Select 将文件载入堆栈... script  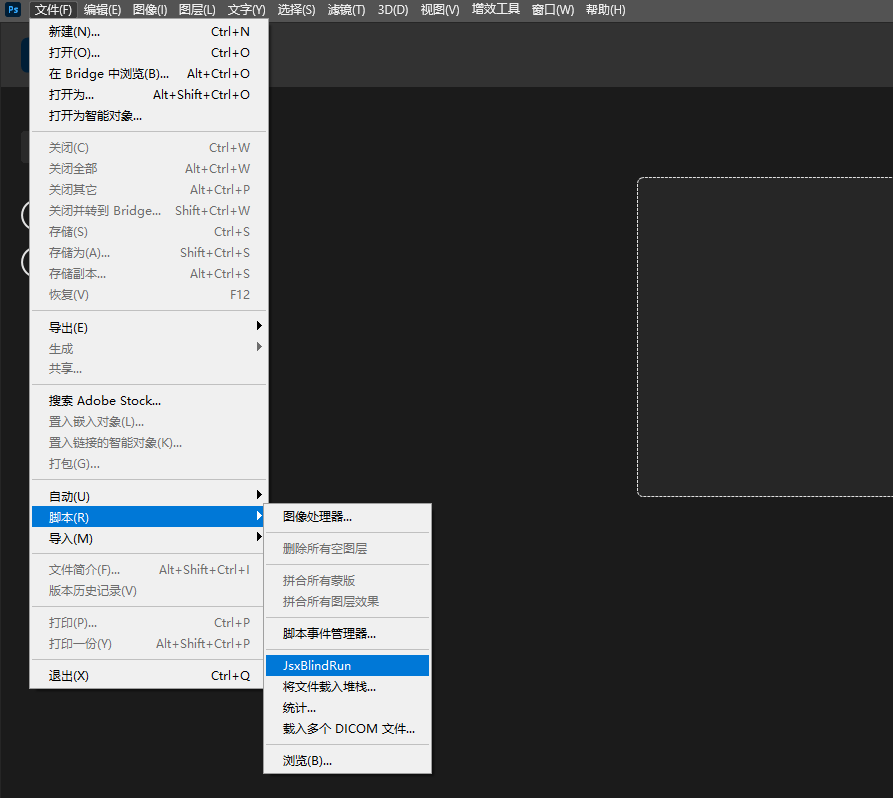329,686
